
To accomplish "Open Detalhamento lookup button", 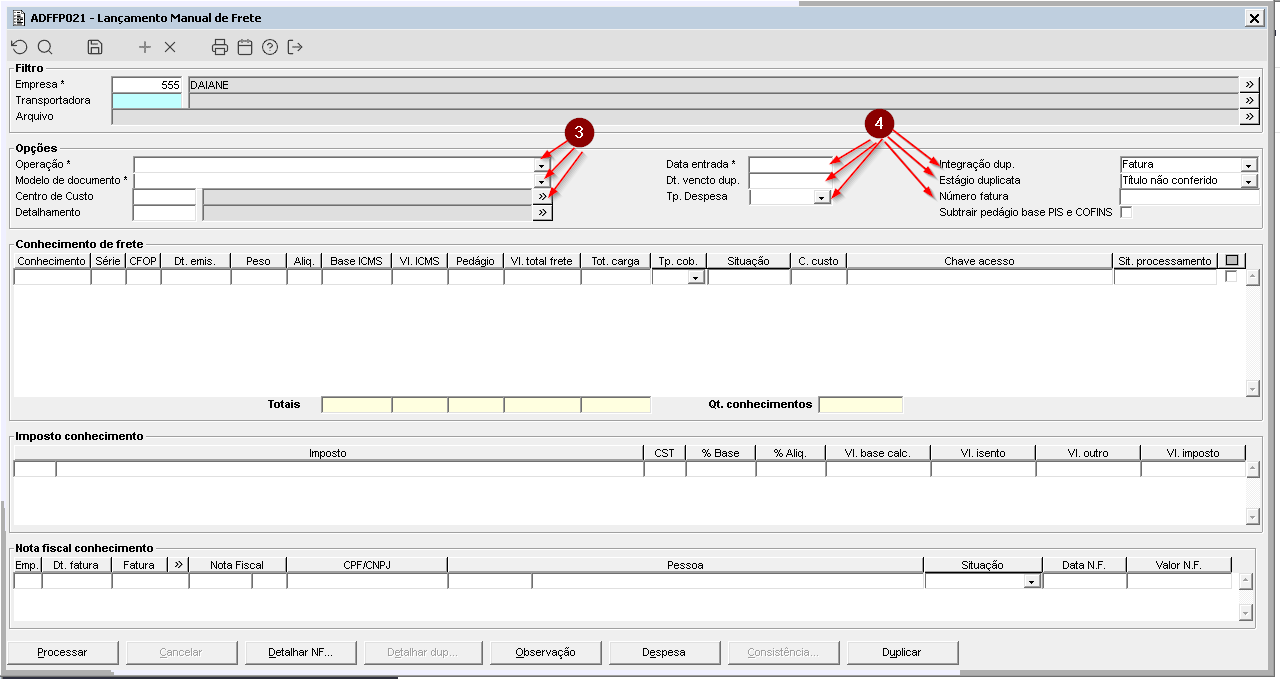I will point(542,213).
